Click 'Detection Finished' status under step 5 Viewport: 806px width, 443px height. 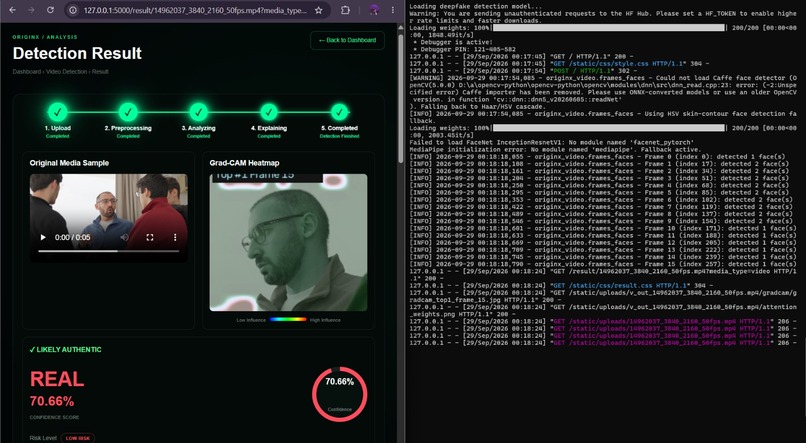339,136
